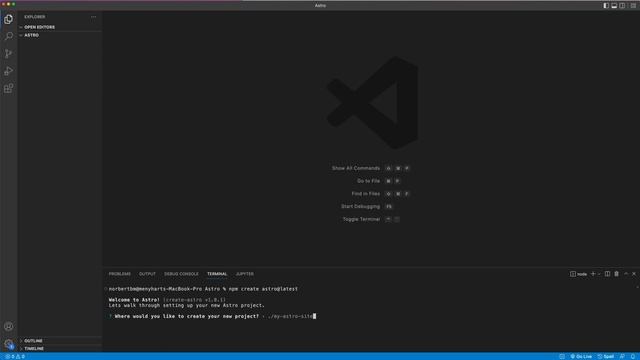Open the feedback icon in status bar
This screenshot has height=360, width=640.
click(622, 356)
